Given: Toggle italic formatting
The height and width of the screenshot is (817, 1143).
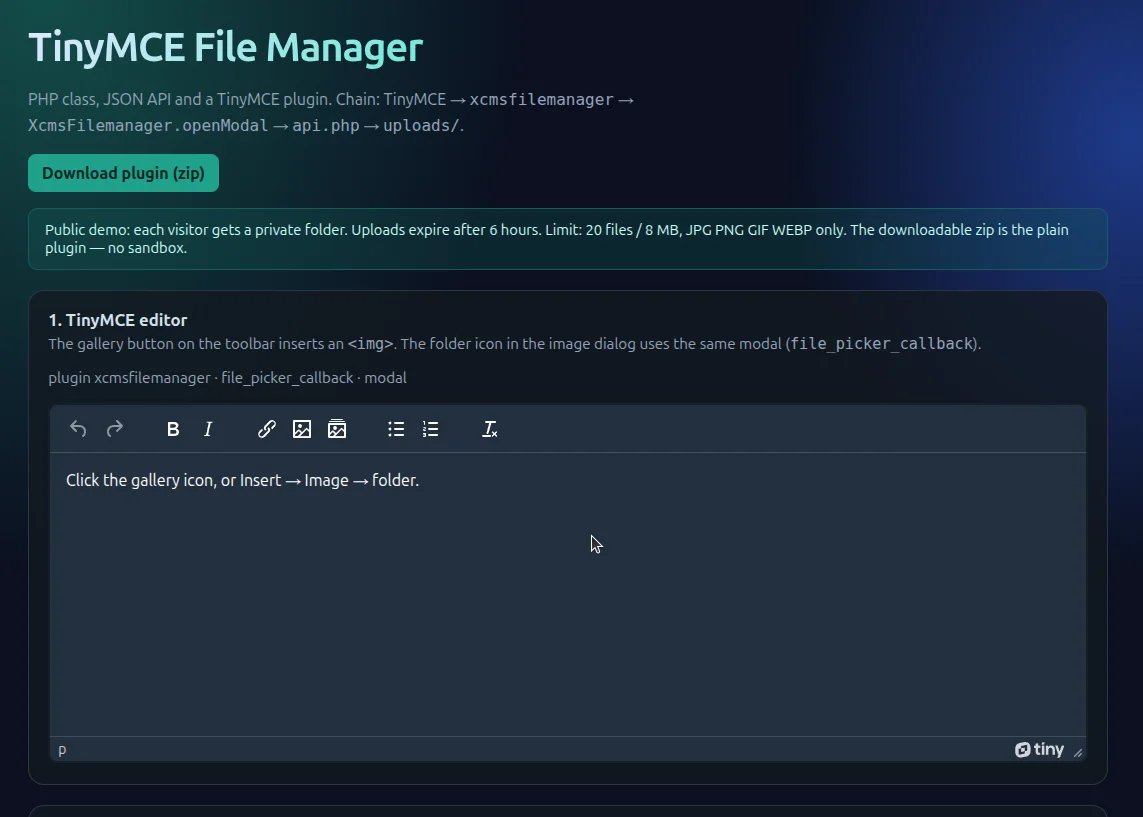Looking at the screenshot, I should pyautogui.click(x=208, y=429).
